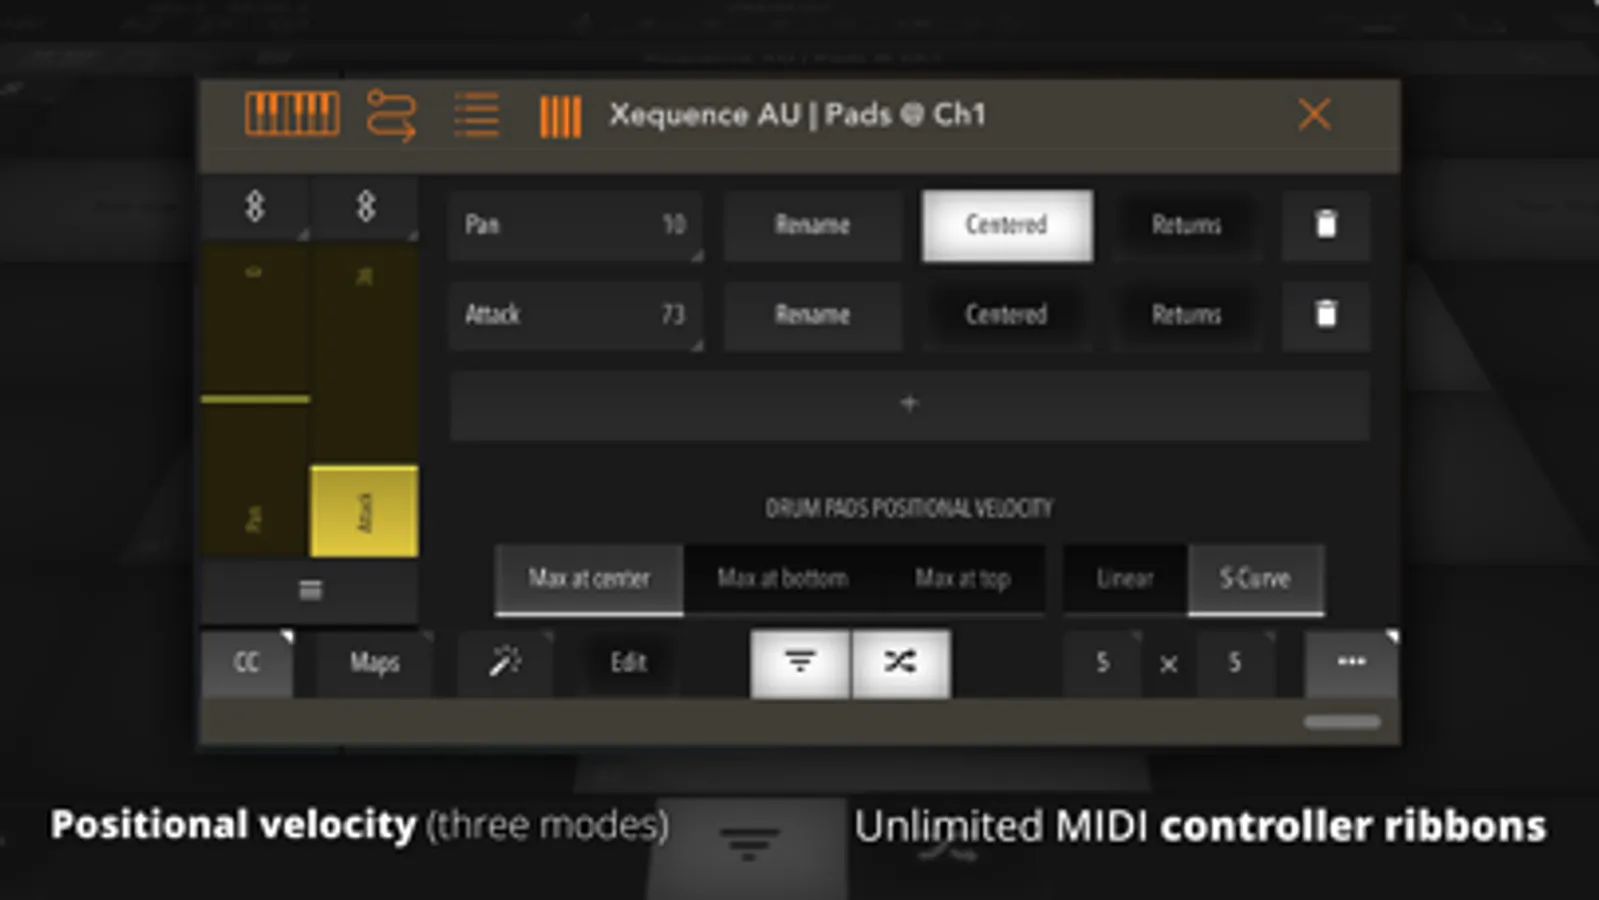This screenshot has height=900, width=1599.
Task: Click the DRUM PADS POSITIONAL VELOCITY heading
Action: point(909,508)
